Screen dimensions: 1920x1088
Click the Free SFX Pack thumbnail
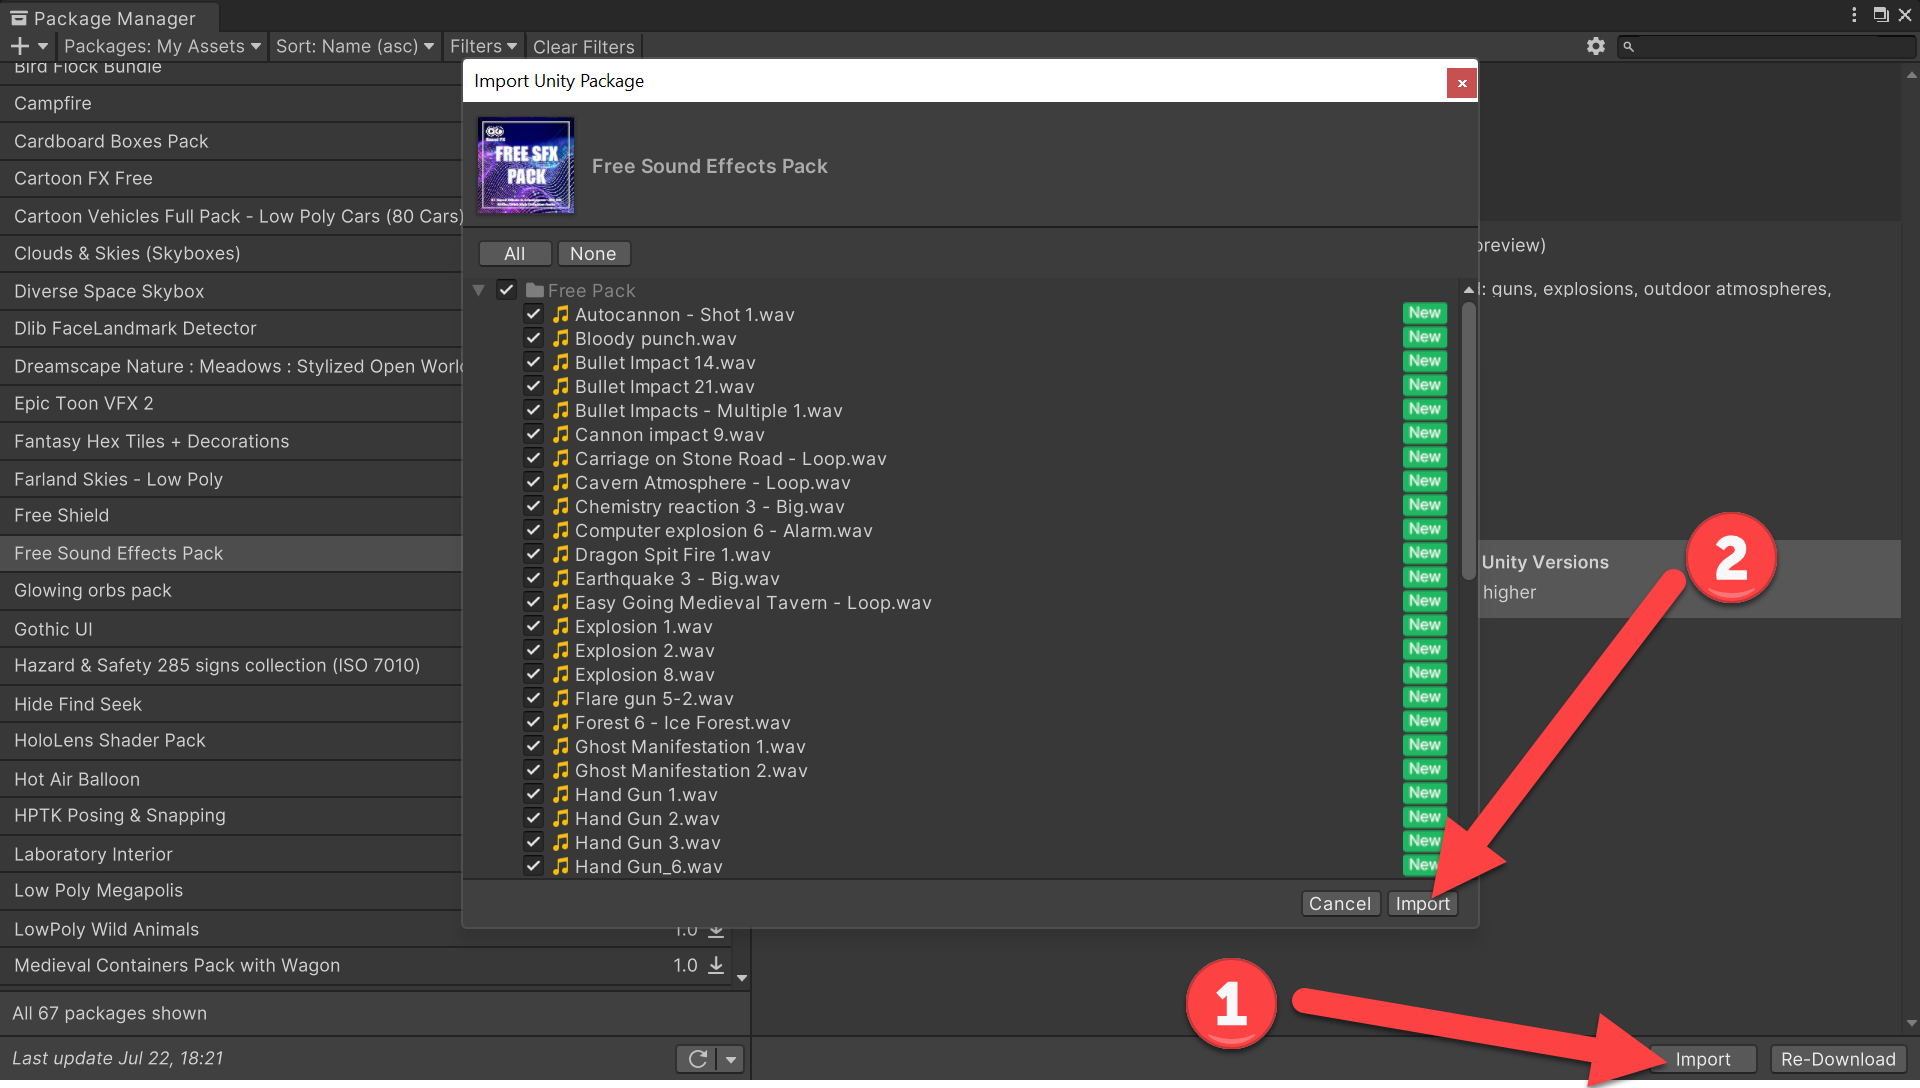[x=526, y=166]
